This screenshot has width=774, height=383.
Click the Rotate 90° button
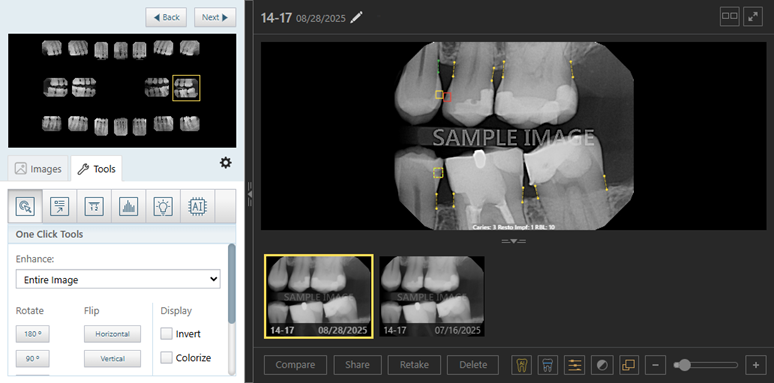coord(33,359)
